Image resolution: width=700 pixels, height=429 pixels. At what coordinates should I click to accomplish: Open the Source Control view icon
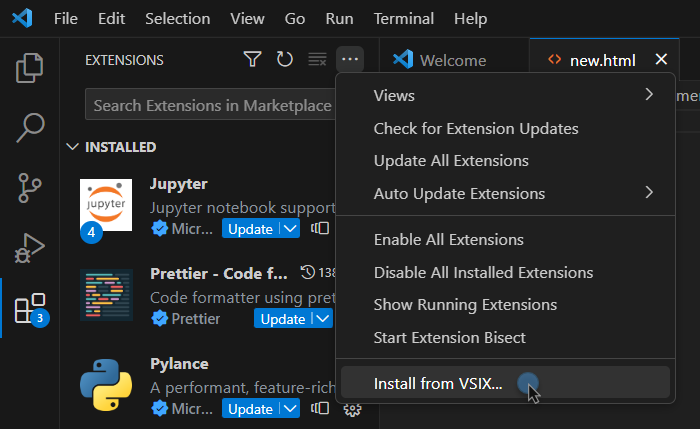point(30,187)
